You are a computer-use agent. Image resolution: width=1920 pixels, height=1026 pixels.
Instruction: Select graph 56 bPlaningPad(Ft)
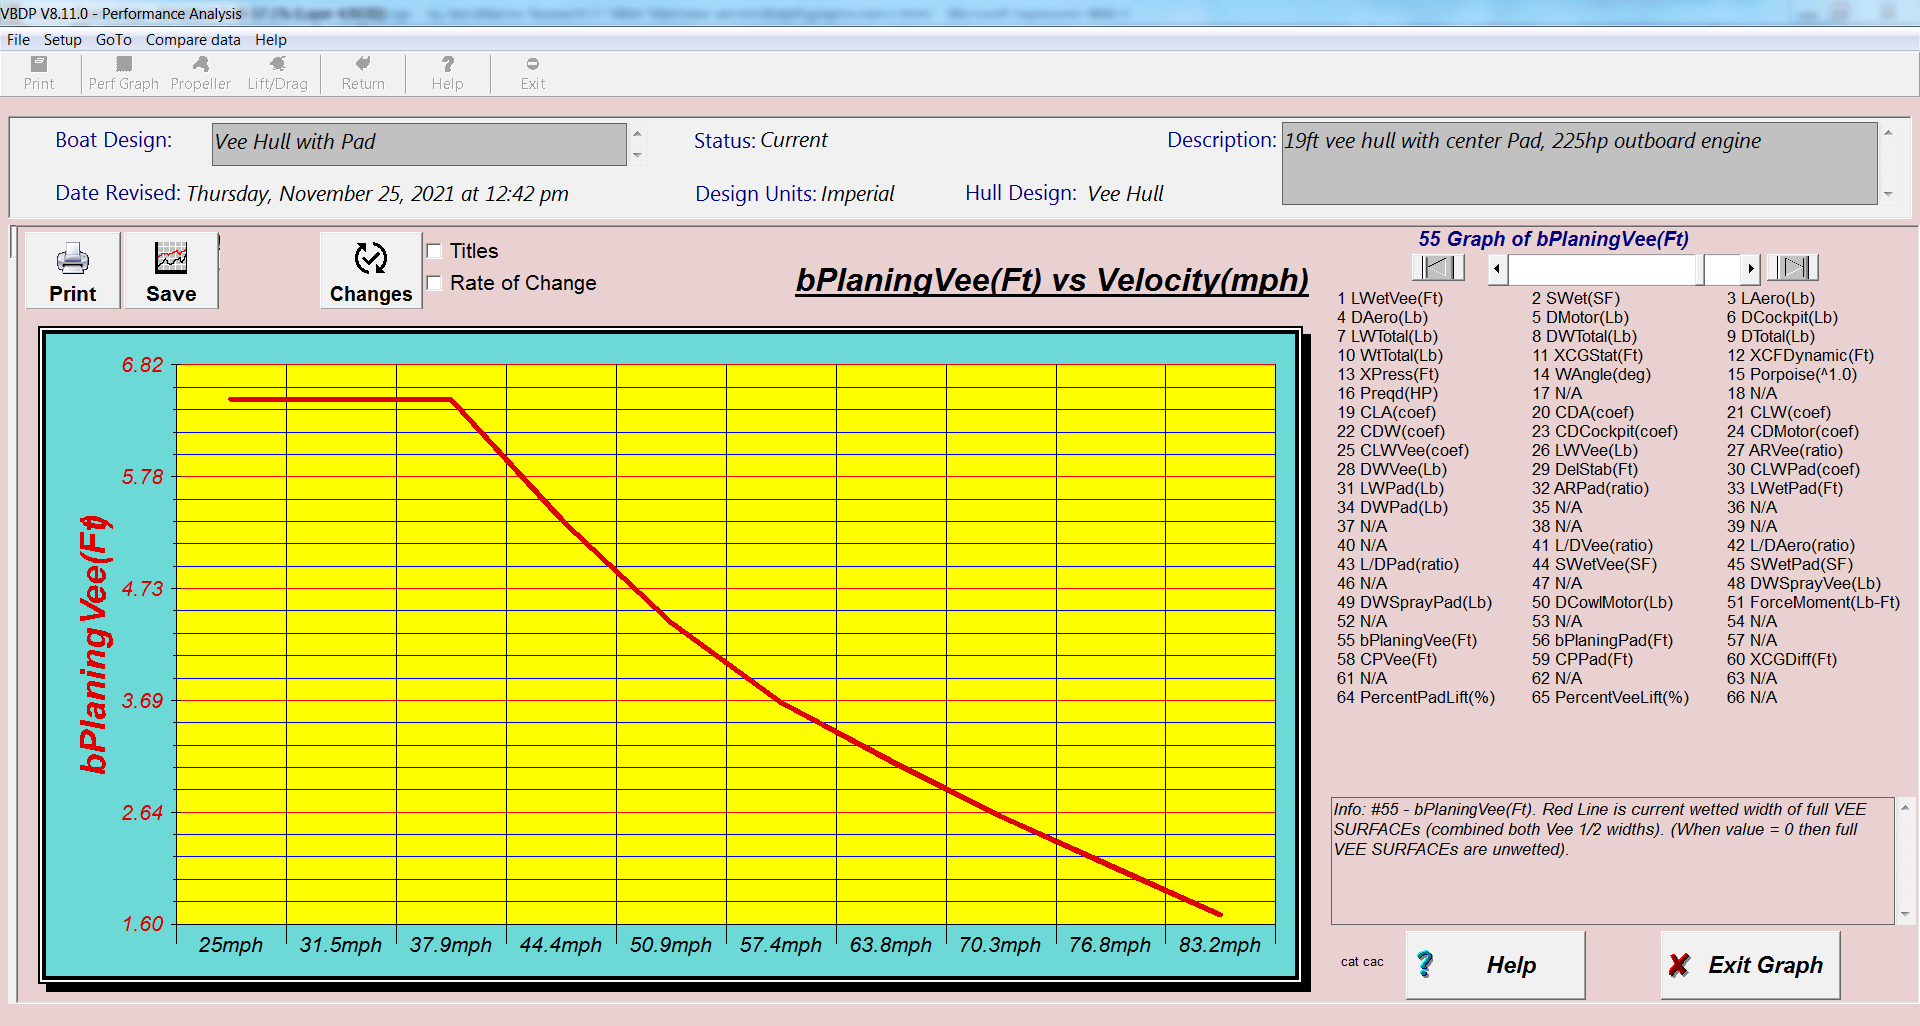tap(1602, 640)
